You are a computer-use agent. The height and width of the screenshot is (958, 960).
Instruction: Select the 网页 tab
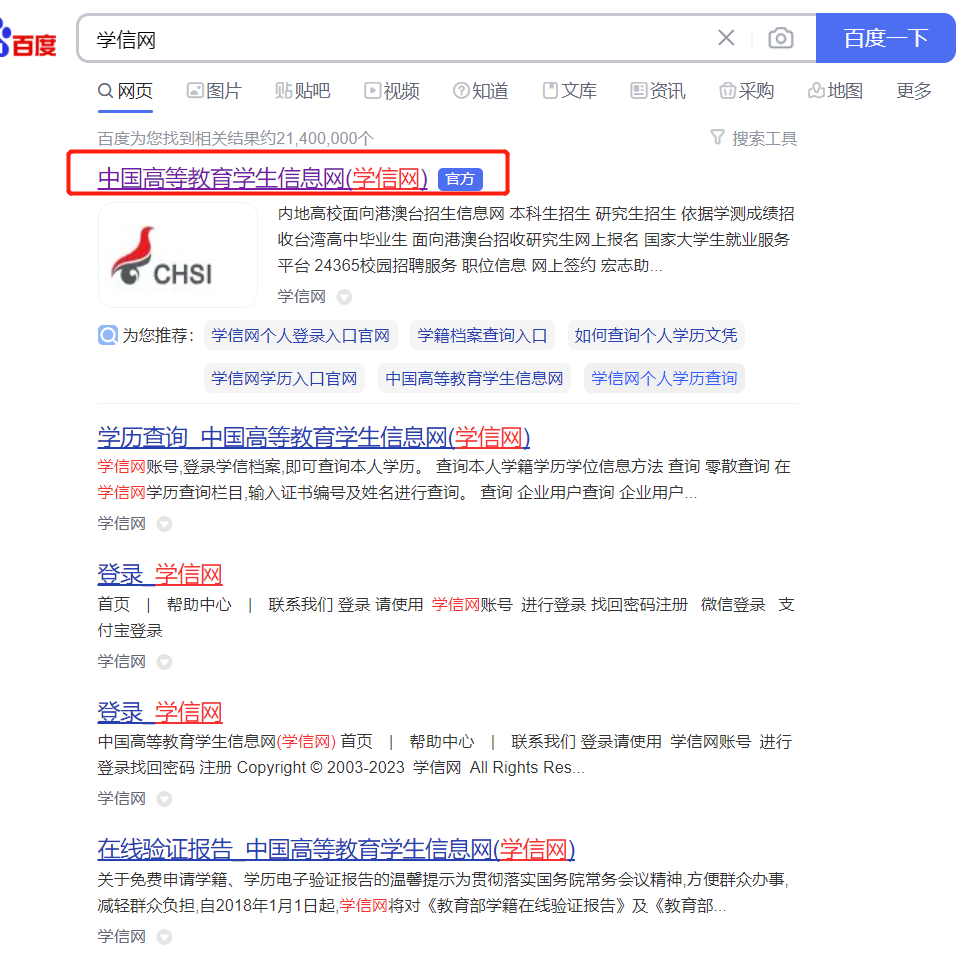pyautogui.click(x=126, y=91)
